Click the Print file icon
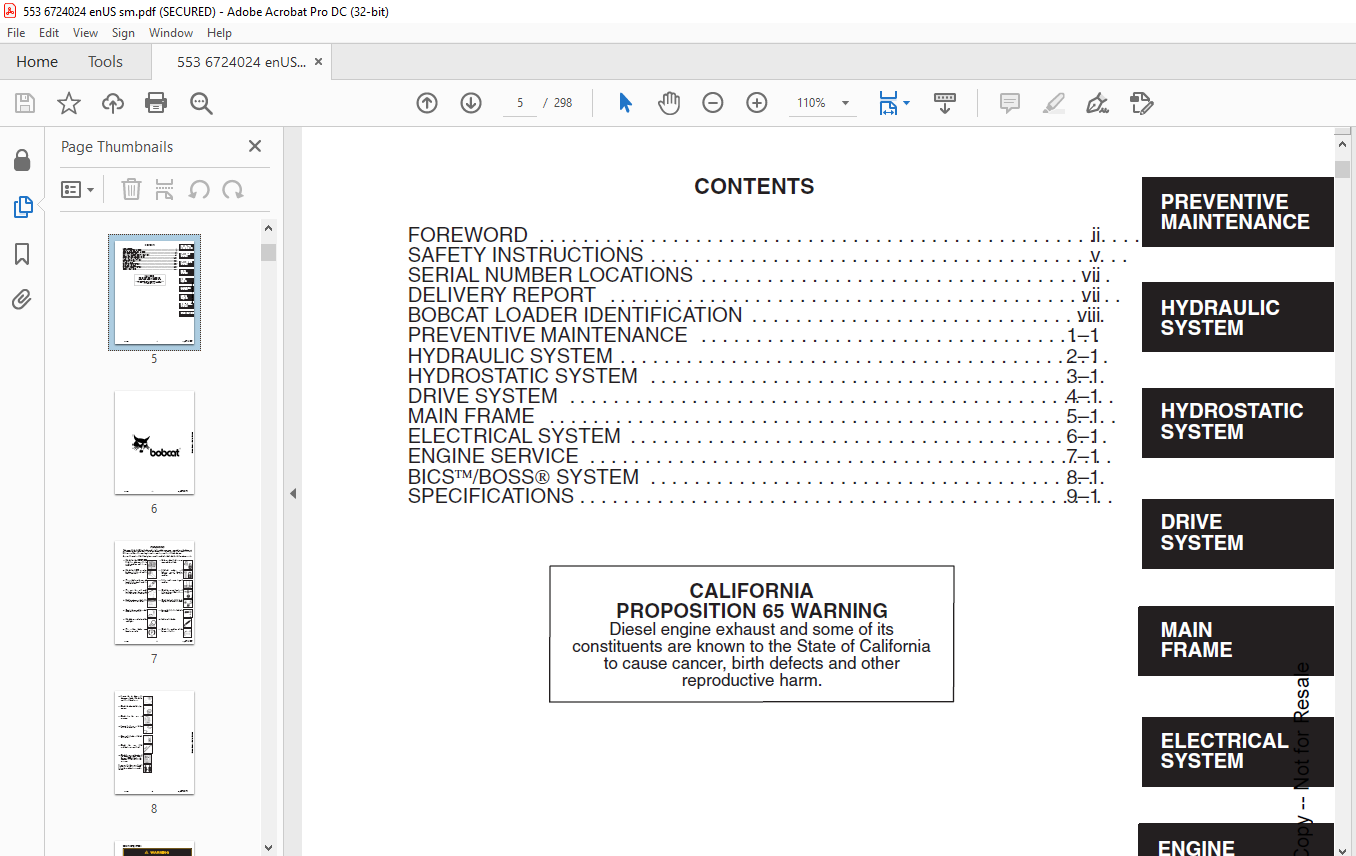1356x856 pixels. pos(156,103)
